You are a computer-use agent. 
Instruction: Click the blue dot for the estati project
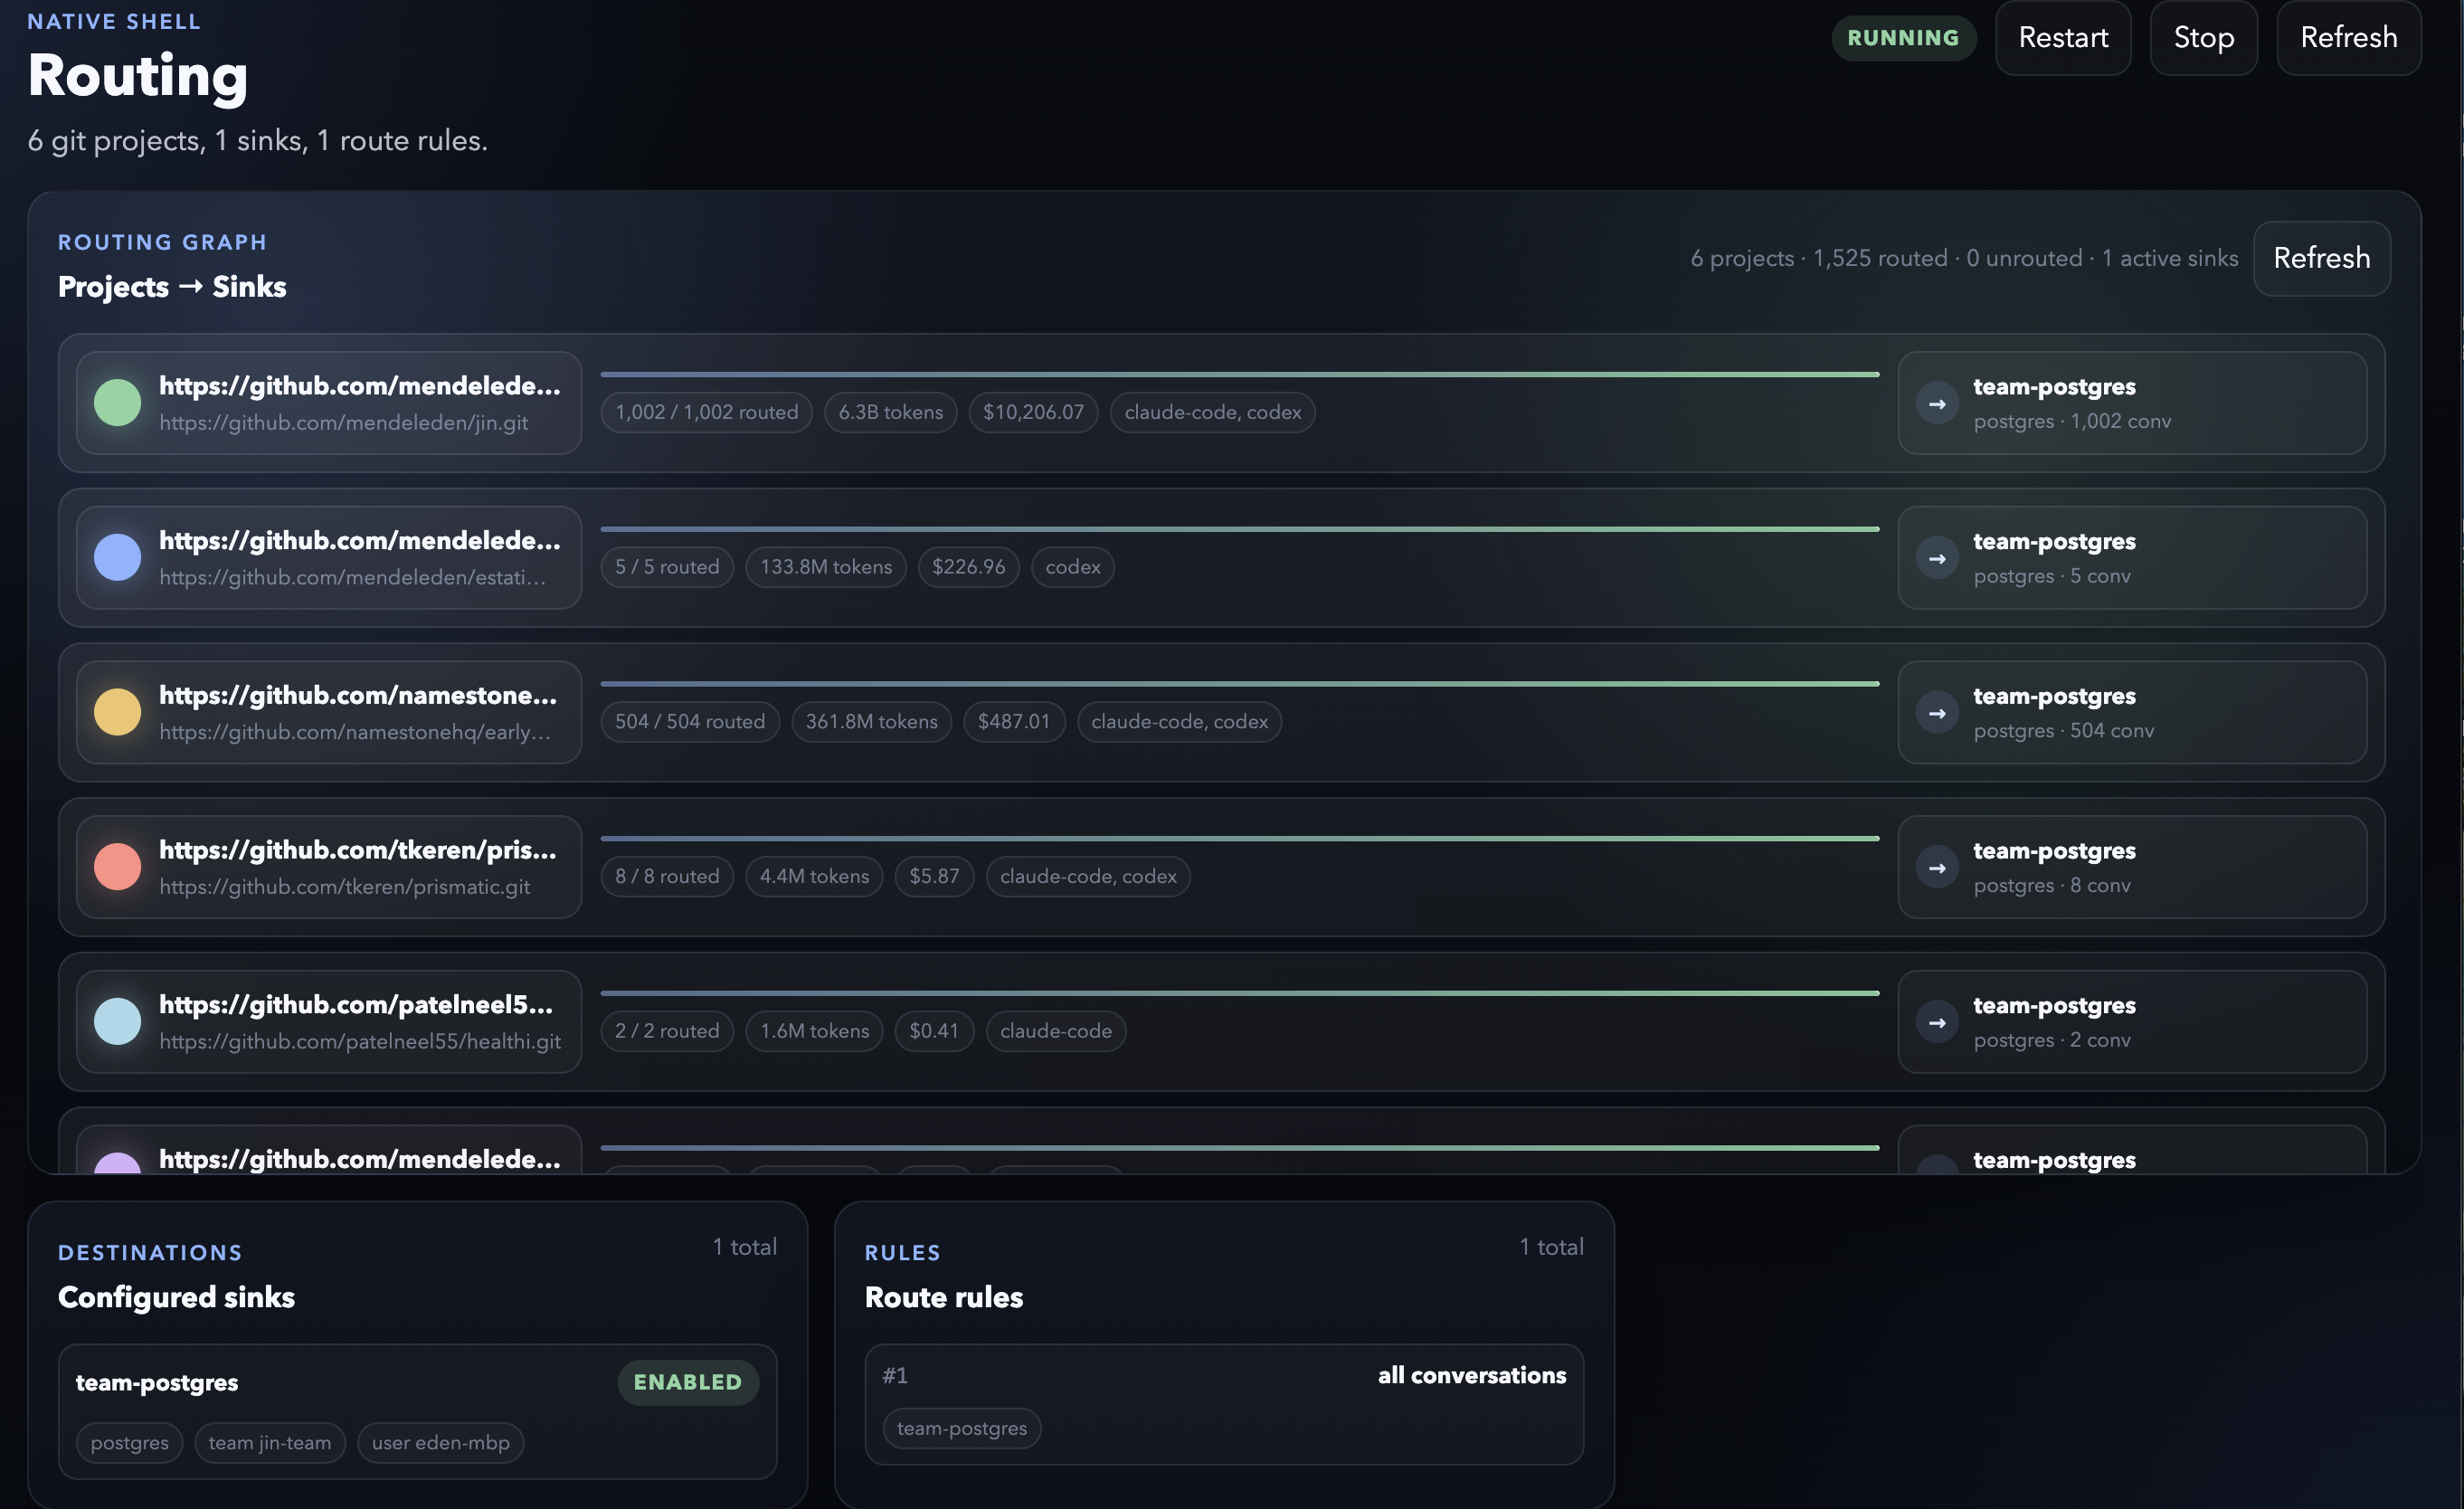117,557
